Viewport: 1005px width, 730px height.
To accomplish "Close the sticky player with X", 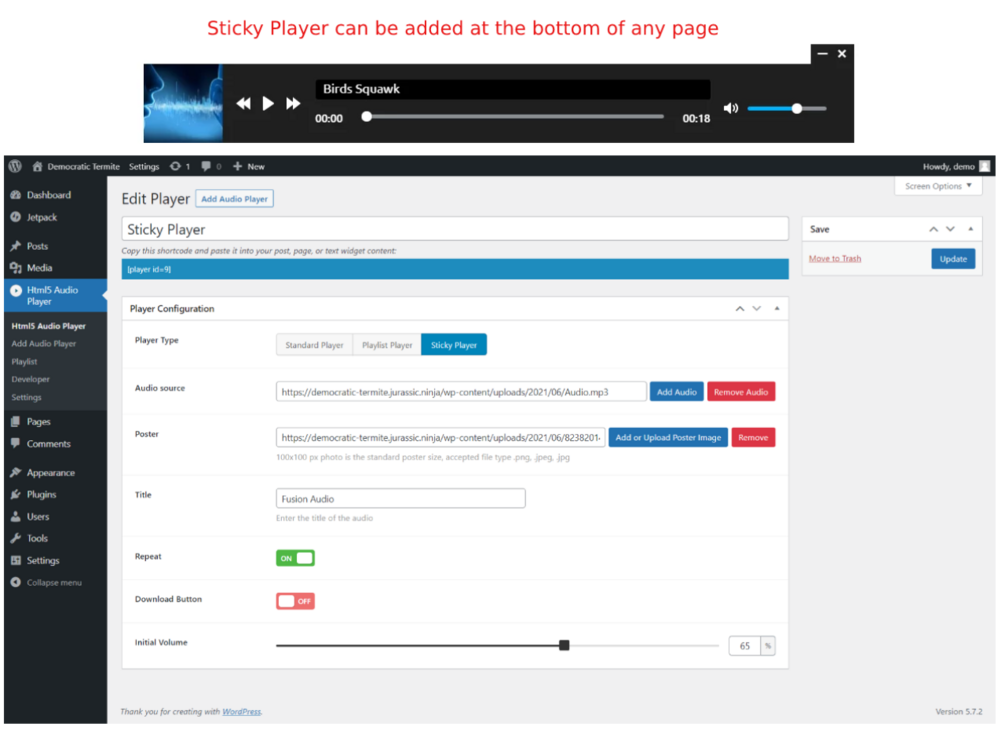I will 842,54.
